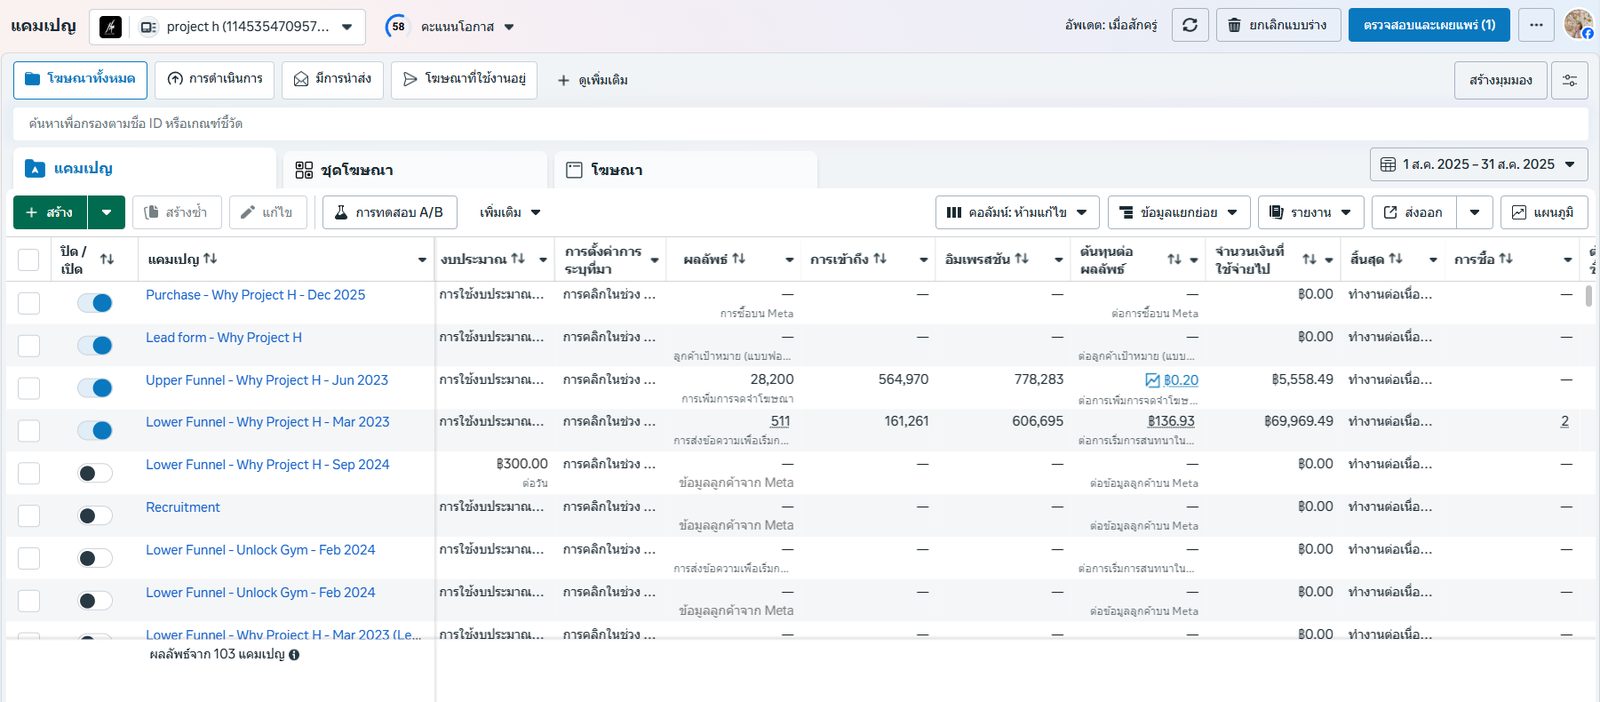
Task: Toggle off Lead form - Why Project H
Action: [x=95, y=345]
